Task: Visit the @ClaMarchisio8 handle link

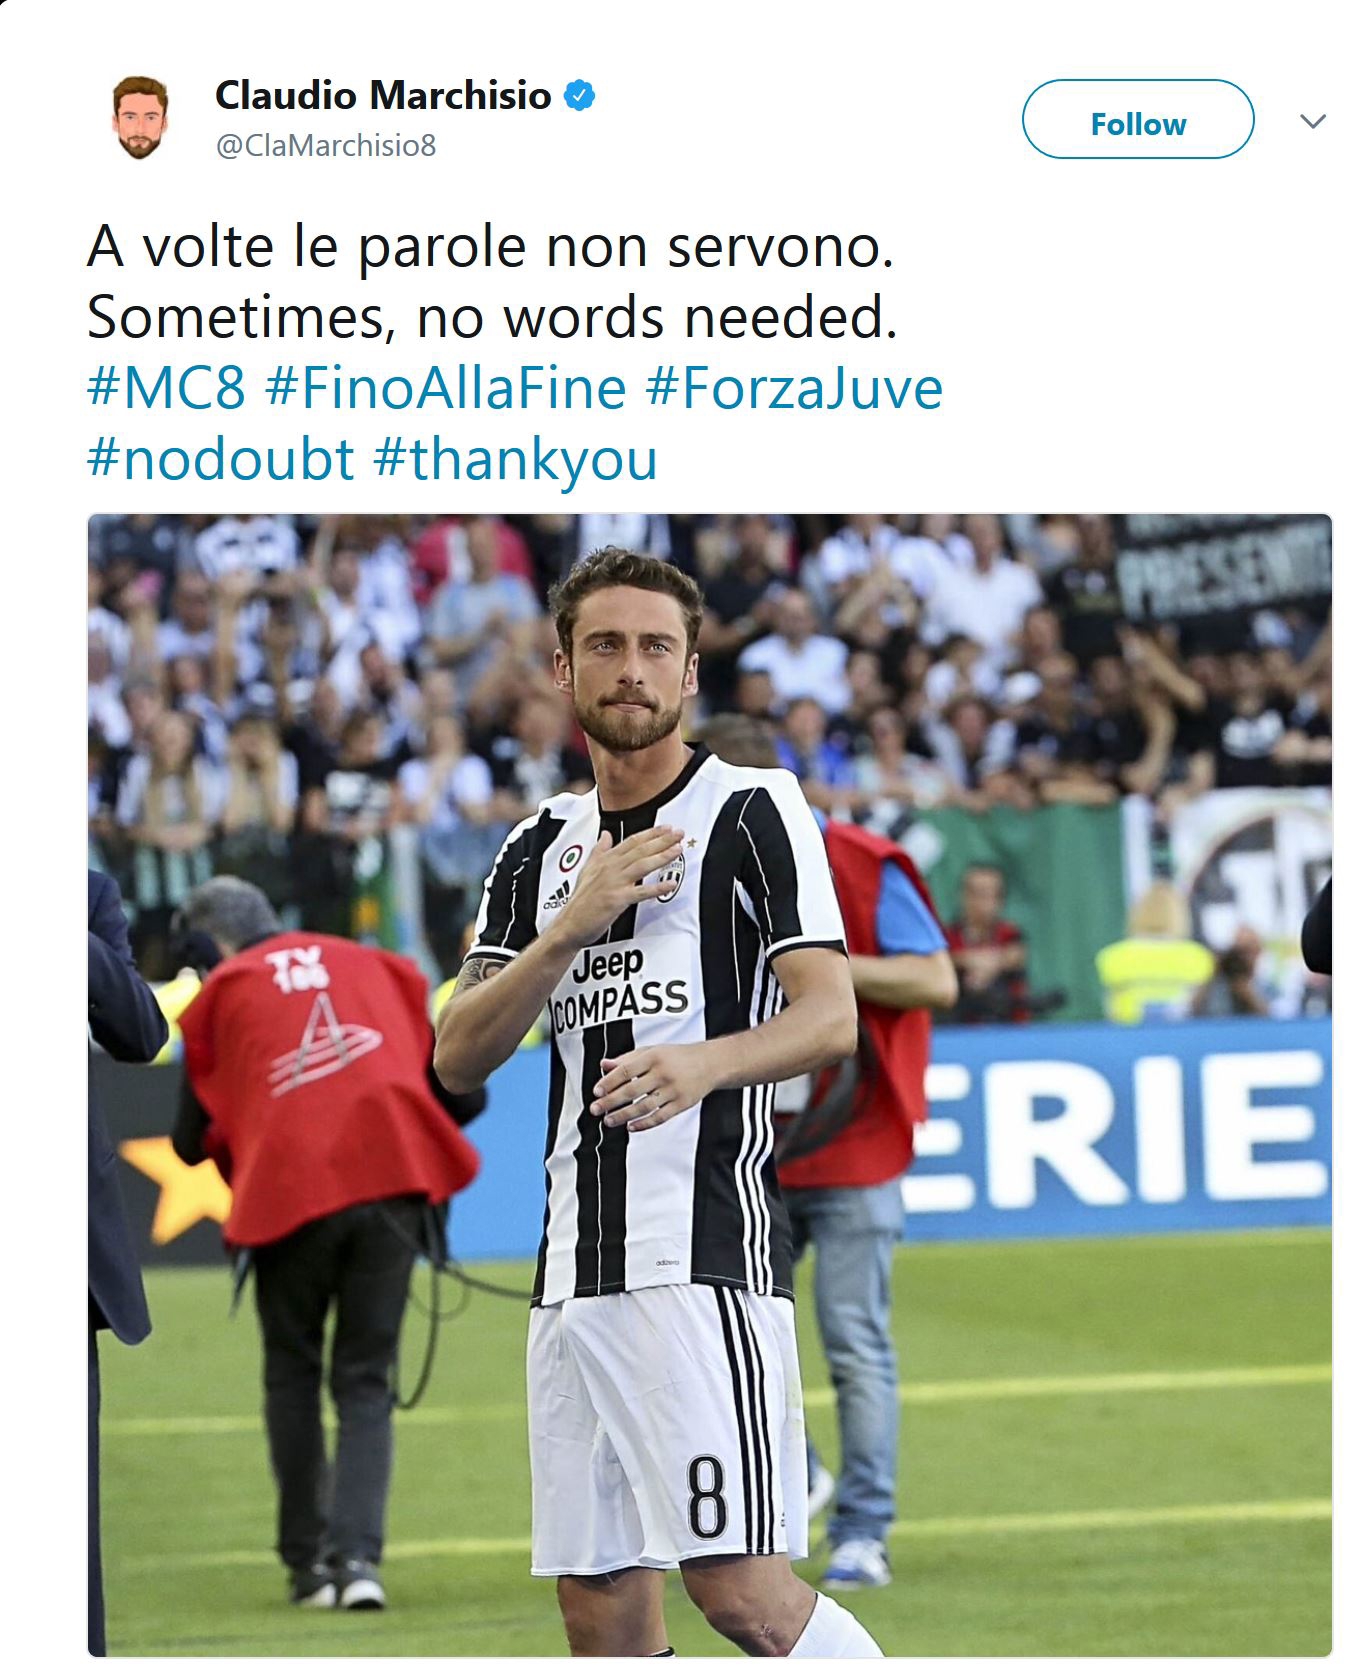Action: tap(326, 146)
